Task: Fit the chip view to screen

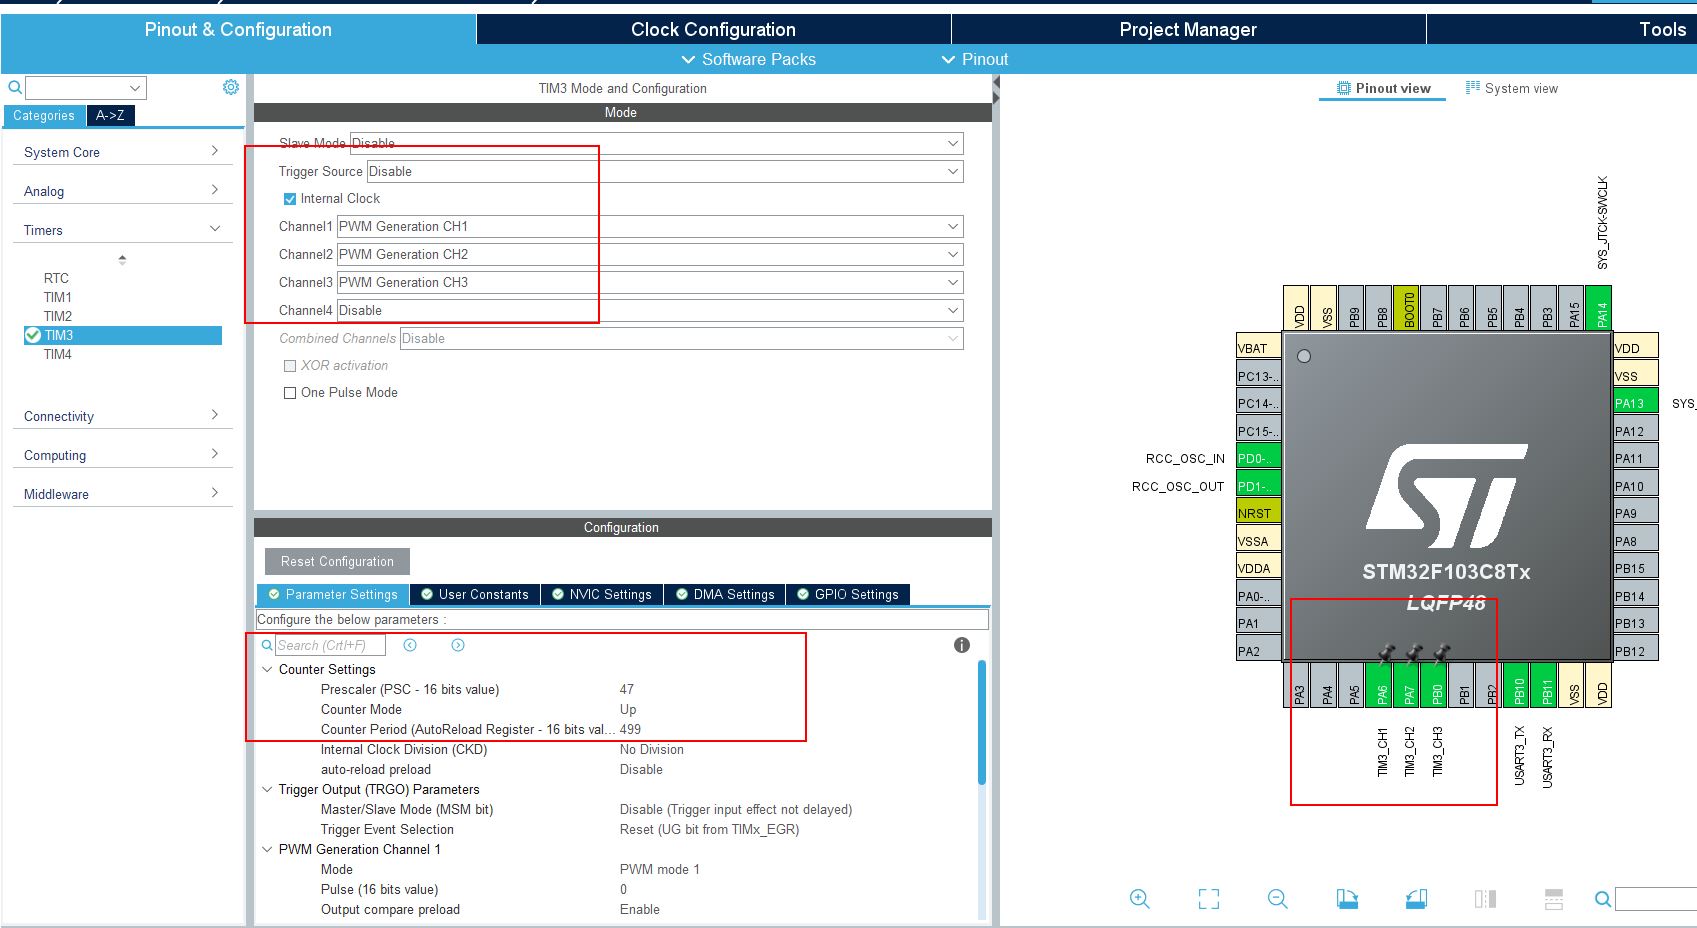Action: coord(1209,899)
